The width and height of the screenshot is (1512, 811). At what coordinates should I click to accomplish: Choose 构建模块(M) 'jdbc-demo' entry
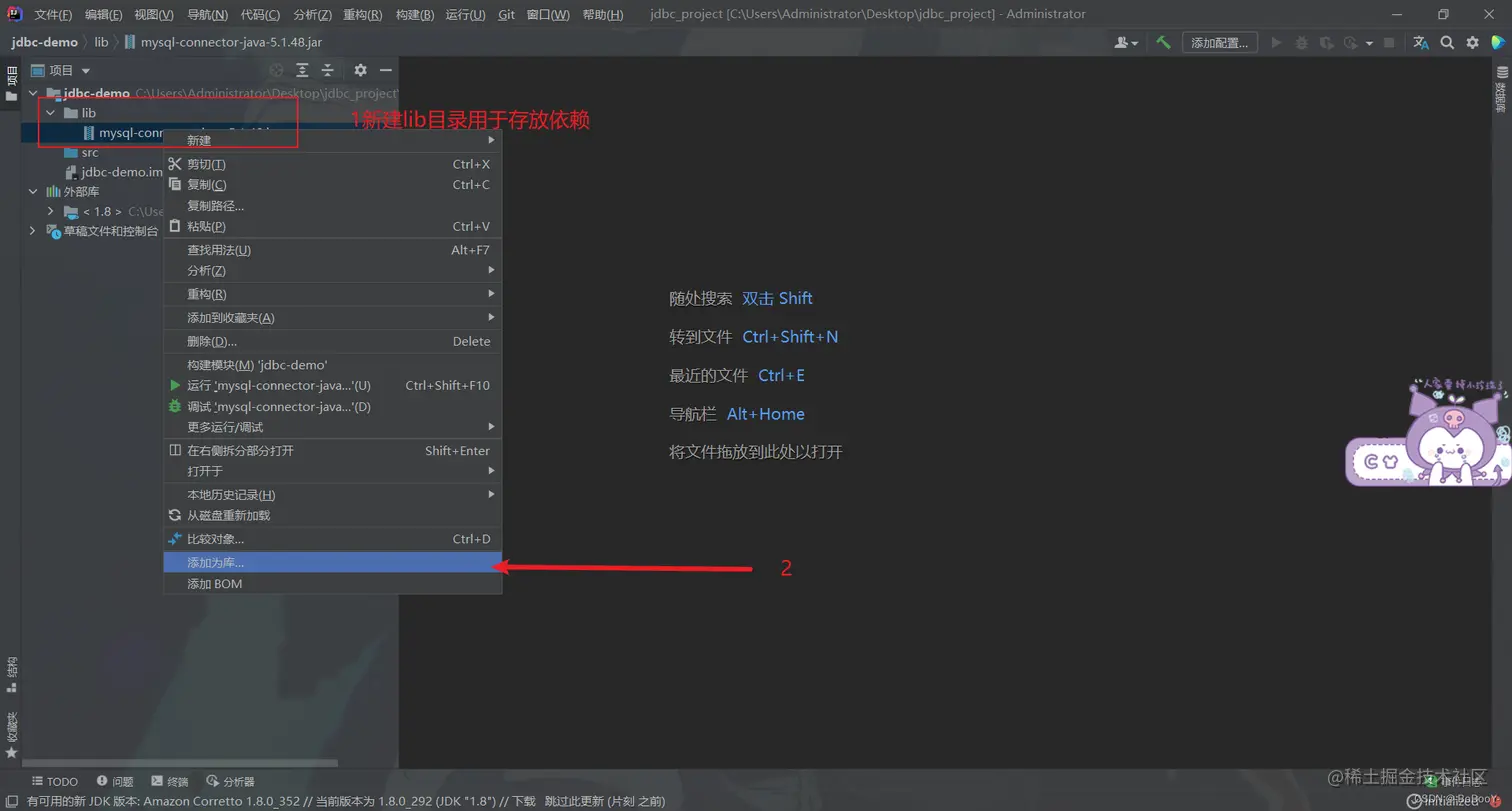coord(332,365)
